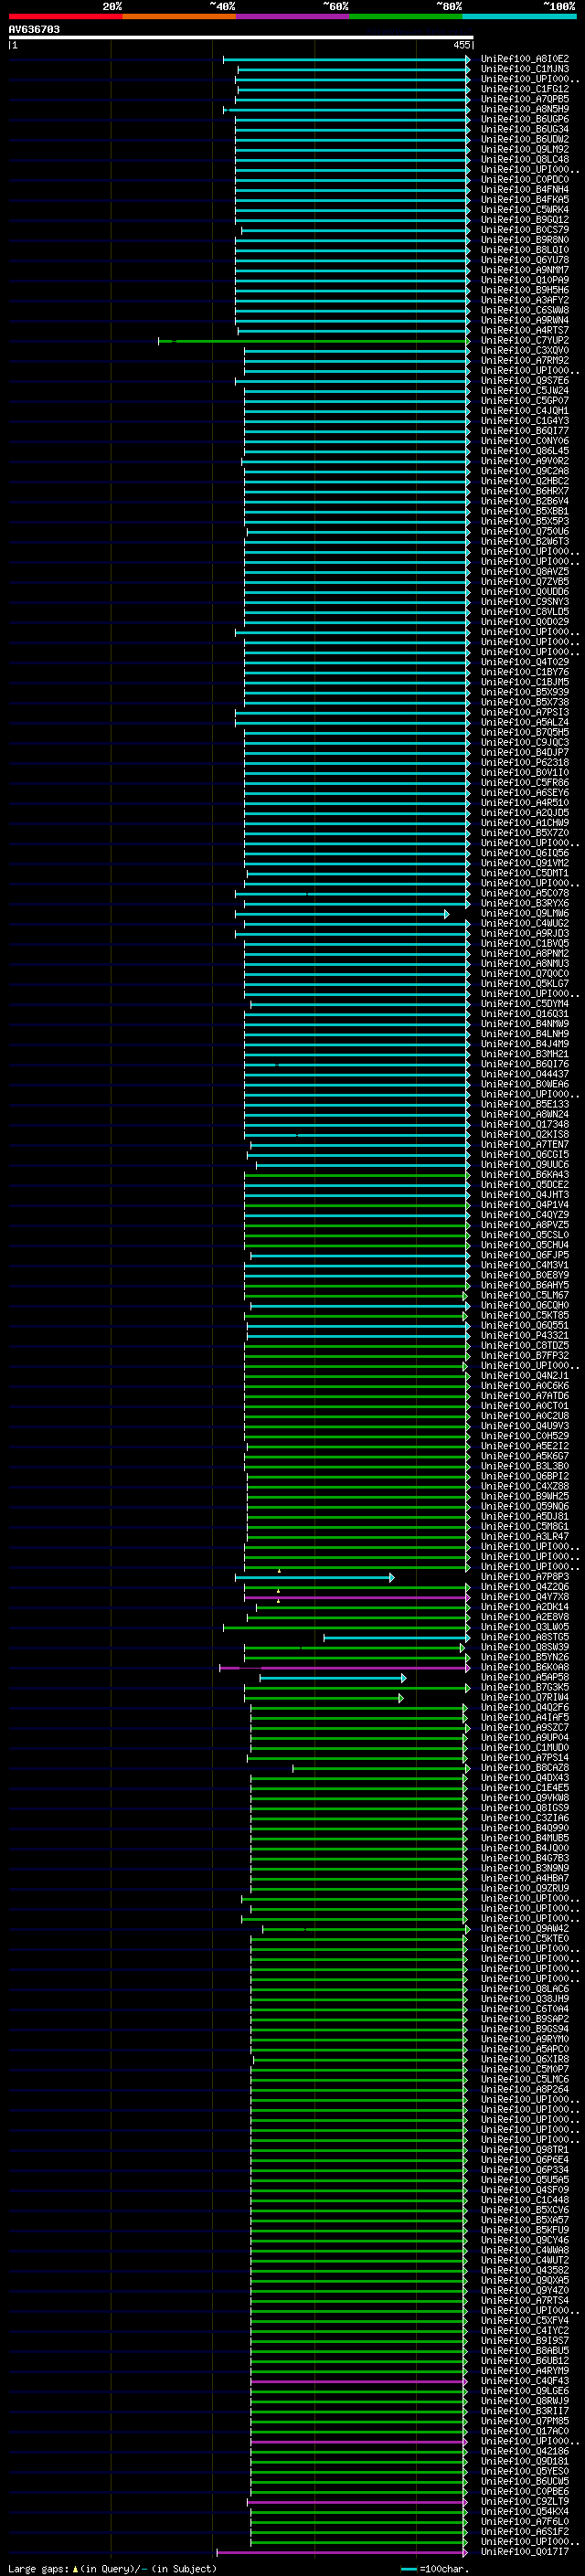The image size is (585, 2576).
Task: Click the short cyan alignment bar for Q9LMW6
Action: pyautogui.click(x=342, y=914)
